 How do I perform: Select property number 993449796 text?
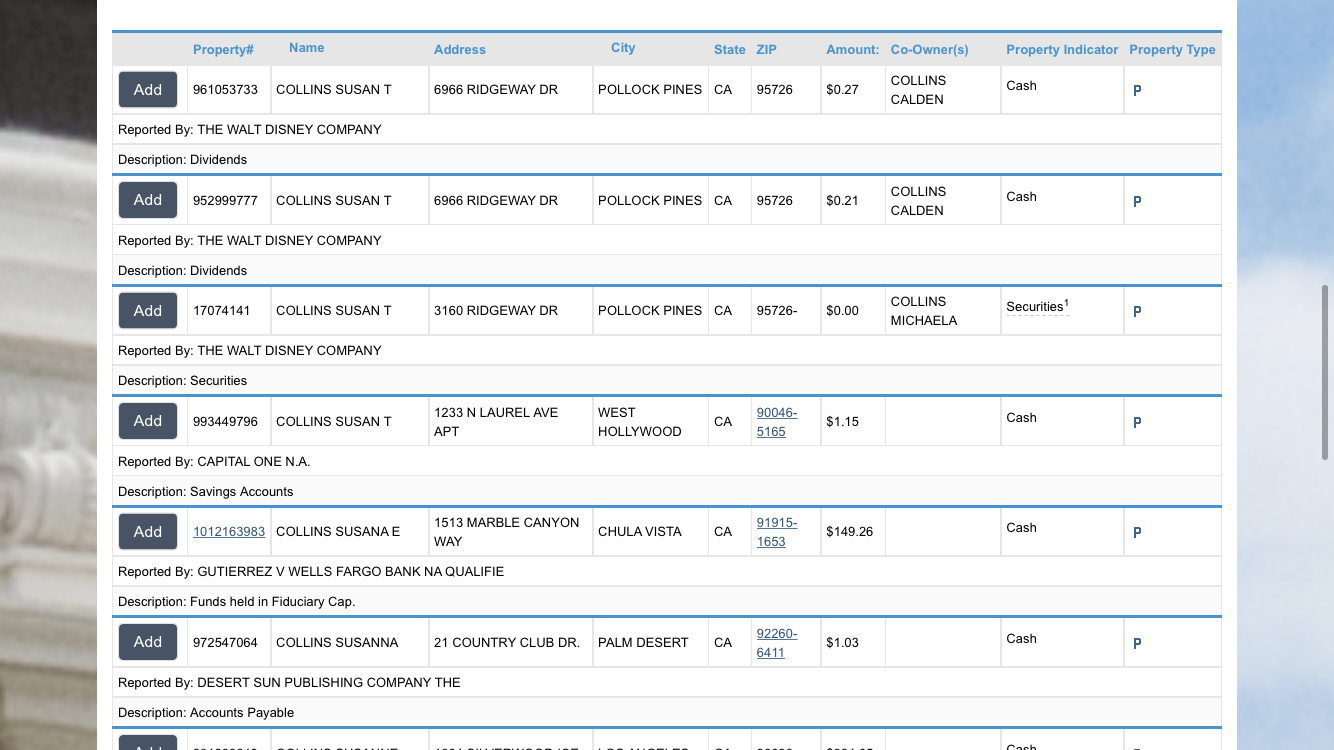225,422
